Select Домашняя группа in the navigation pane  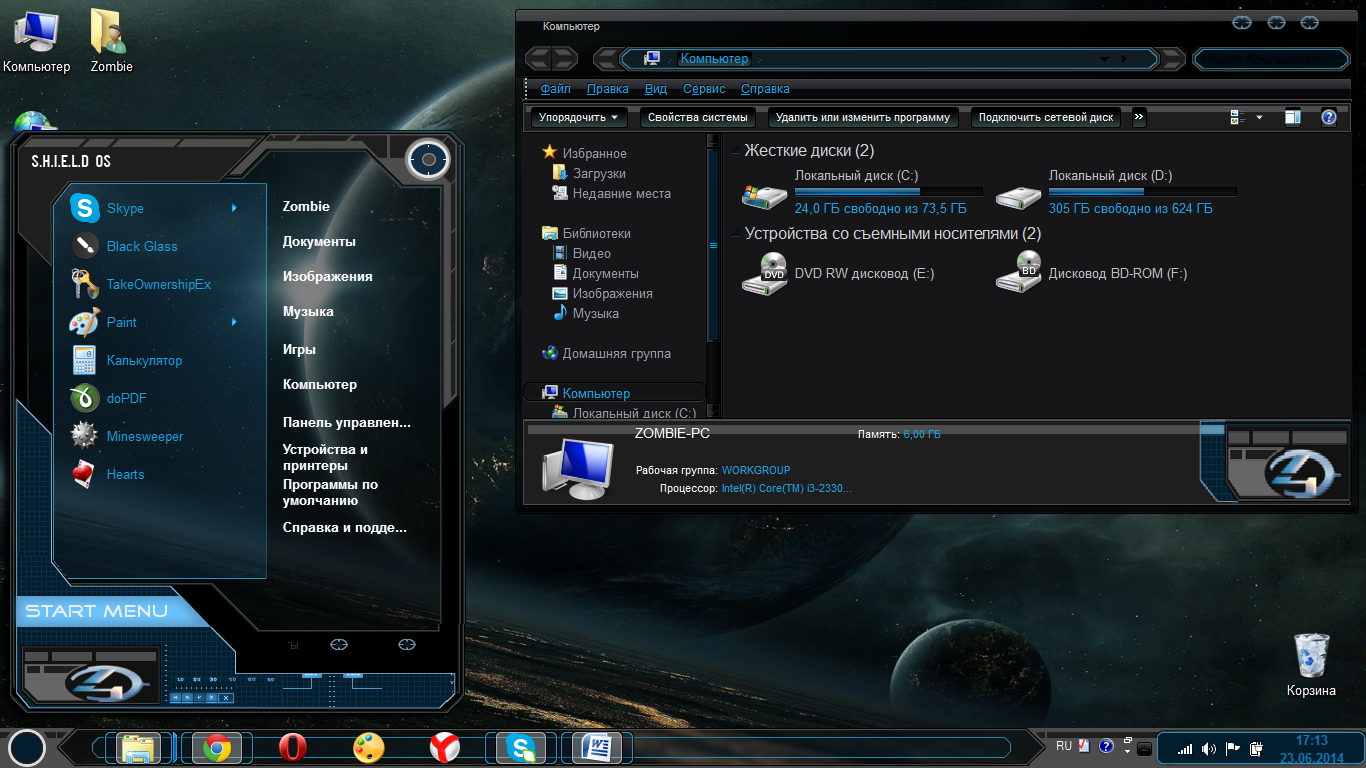coord(616,353)
